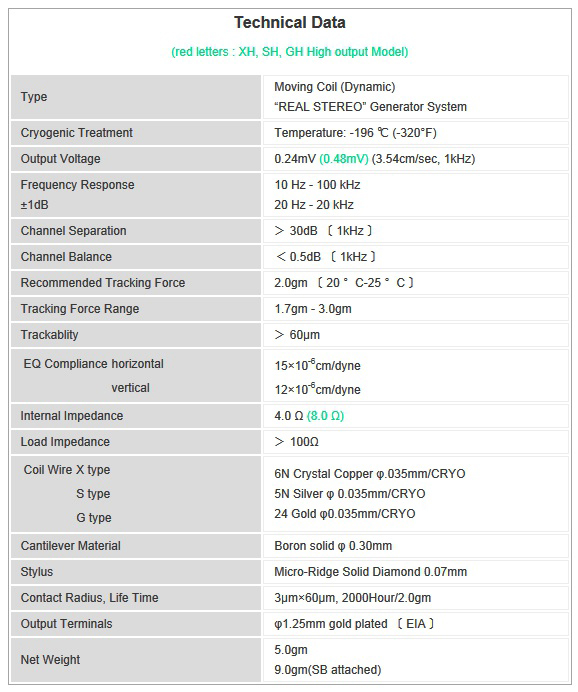Click the green 0.48mV output value

point(344,159)
